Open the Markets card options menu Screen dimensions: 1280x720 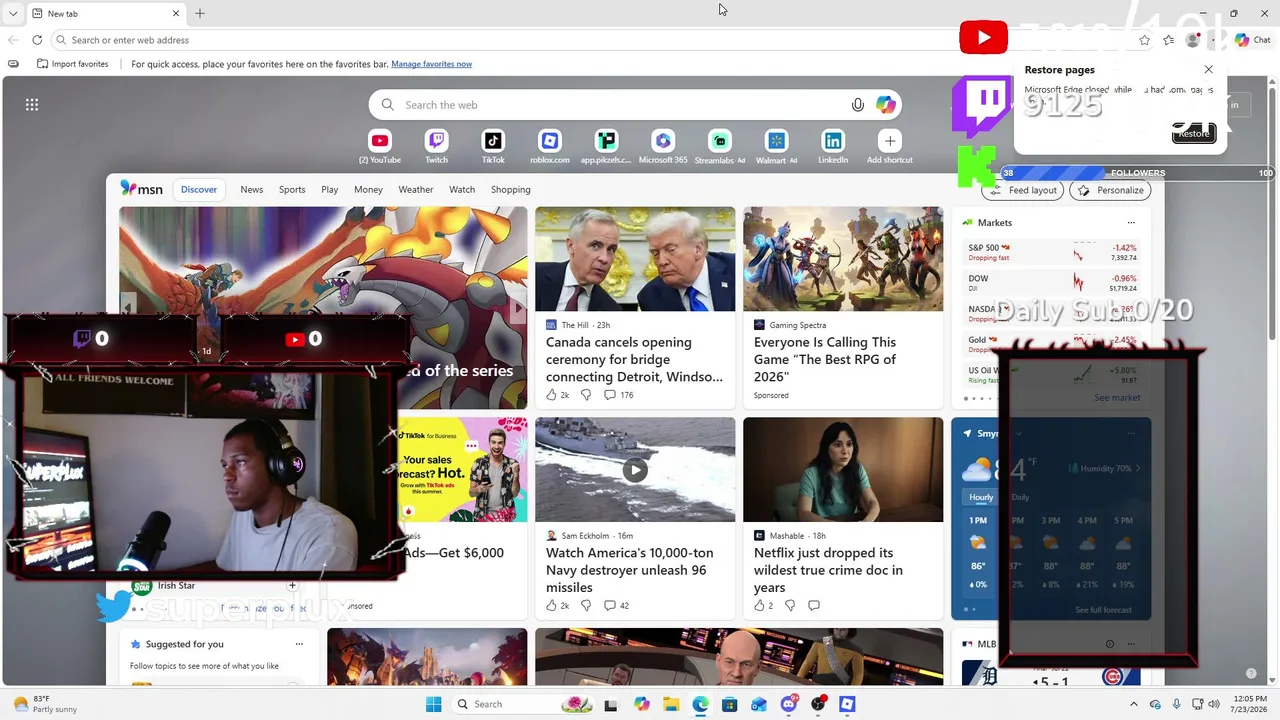(x=1131, y=223)
